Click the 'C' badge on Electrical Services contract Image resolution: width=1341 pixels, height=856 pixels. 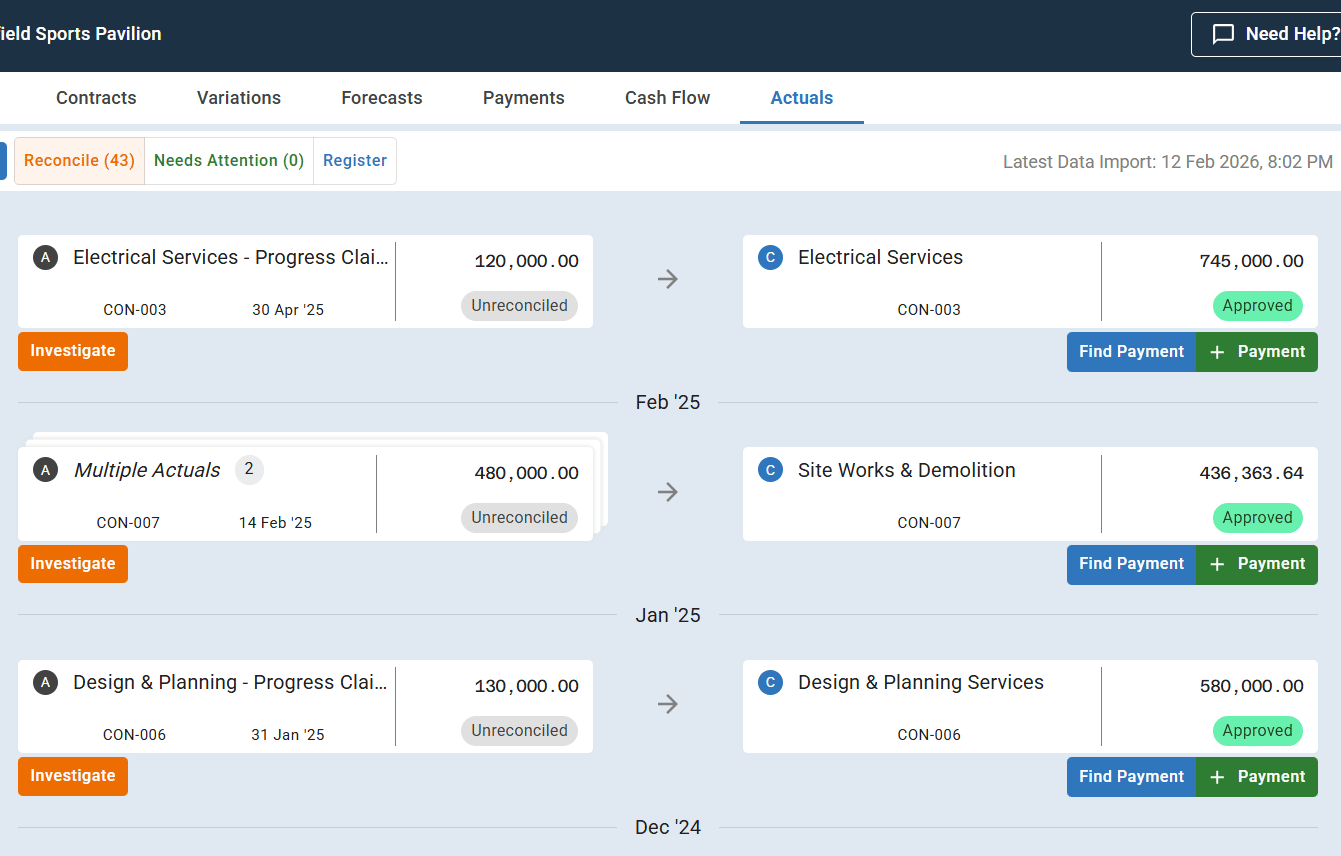click(x=770, y=258)
